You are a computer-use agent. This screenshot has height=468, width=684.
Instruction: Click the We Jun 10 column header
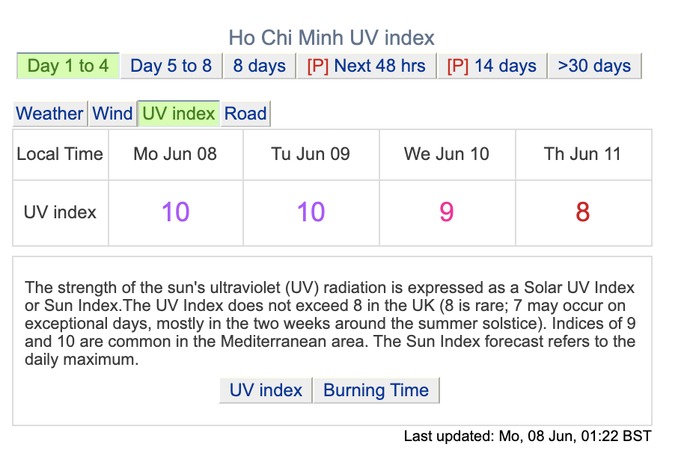(447, 154)
